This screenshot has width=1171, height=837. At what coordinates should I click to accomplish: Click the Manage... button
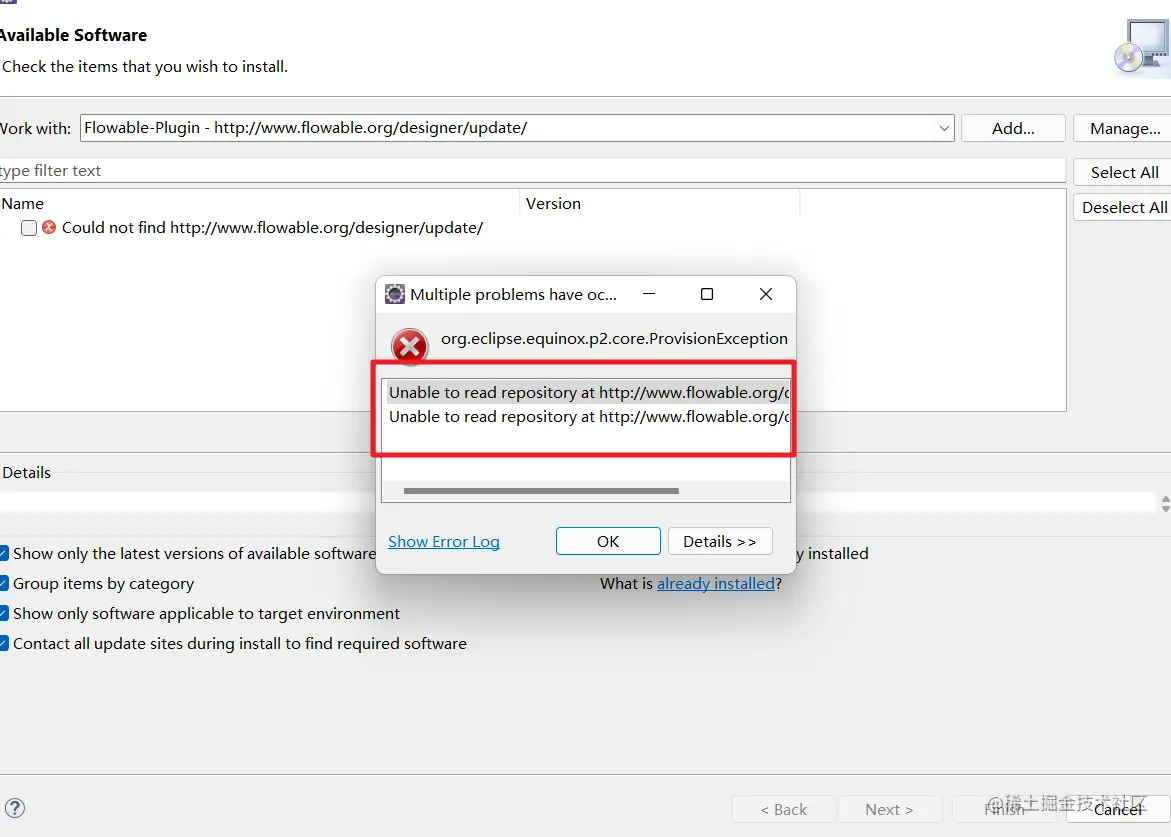(1123, 128)
